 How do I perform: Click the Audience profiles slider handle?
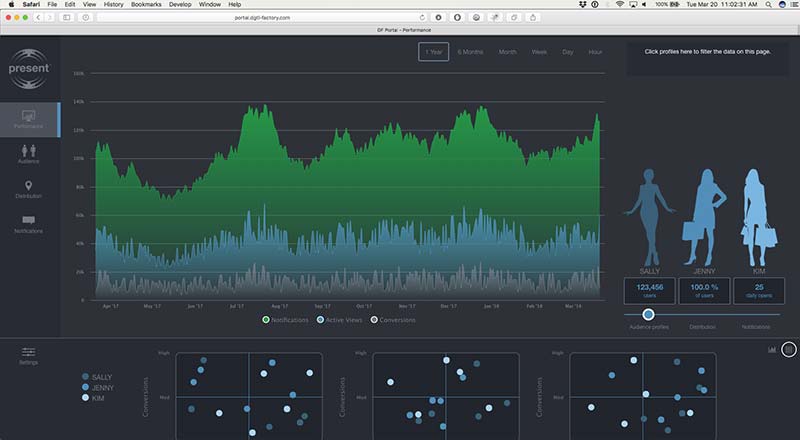648,314
